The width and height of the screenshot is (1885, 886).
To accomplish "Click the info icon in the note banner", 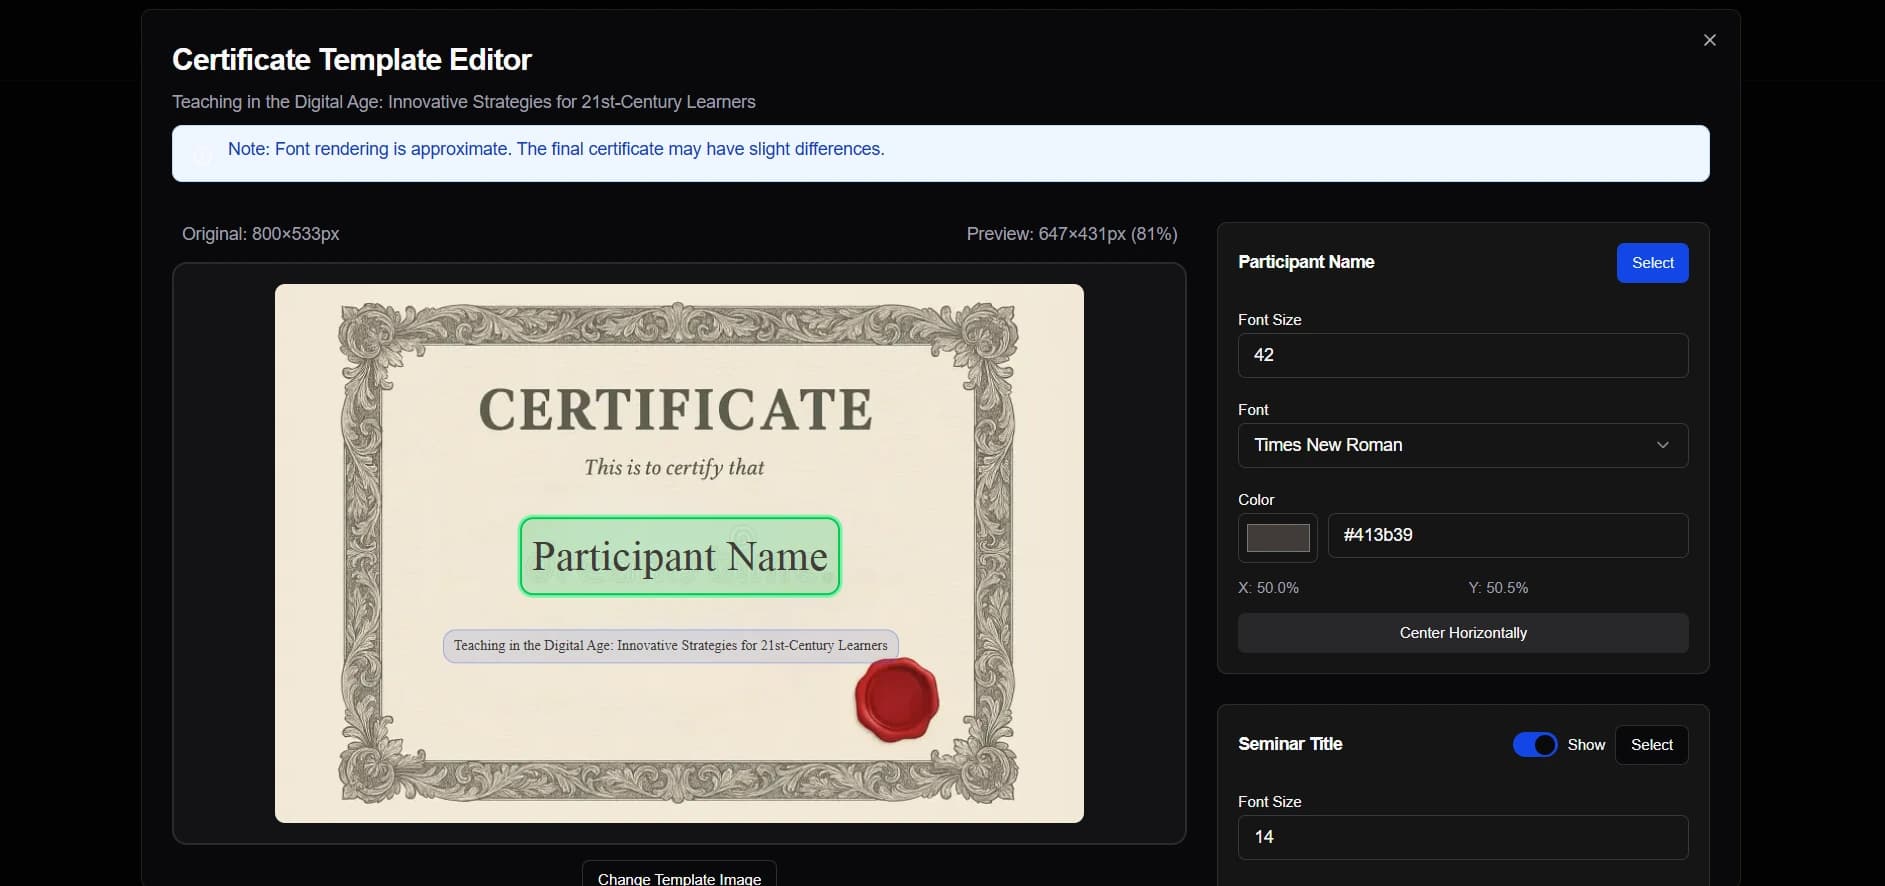I will [202, 154].
